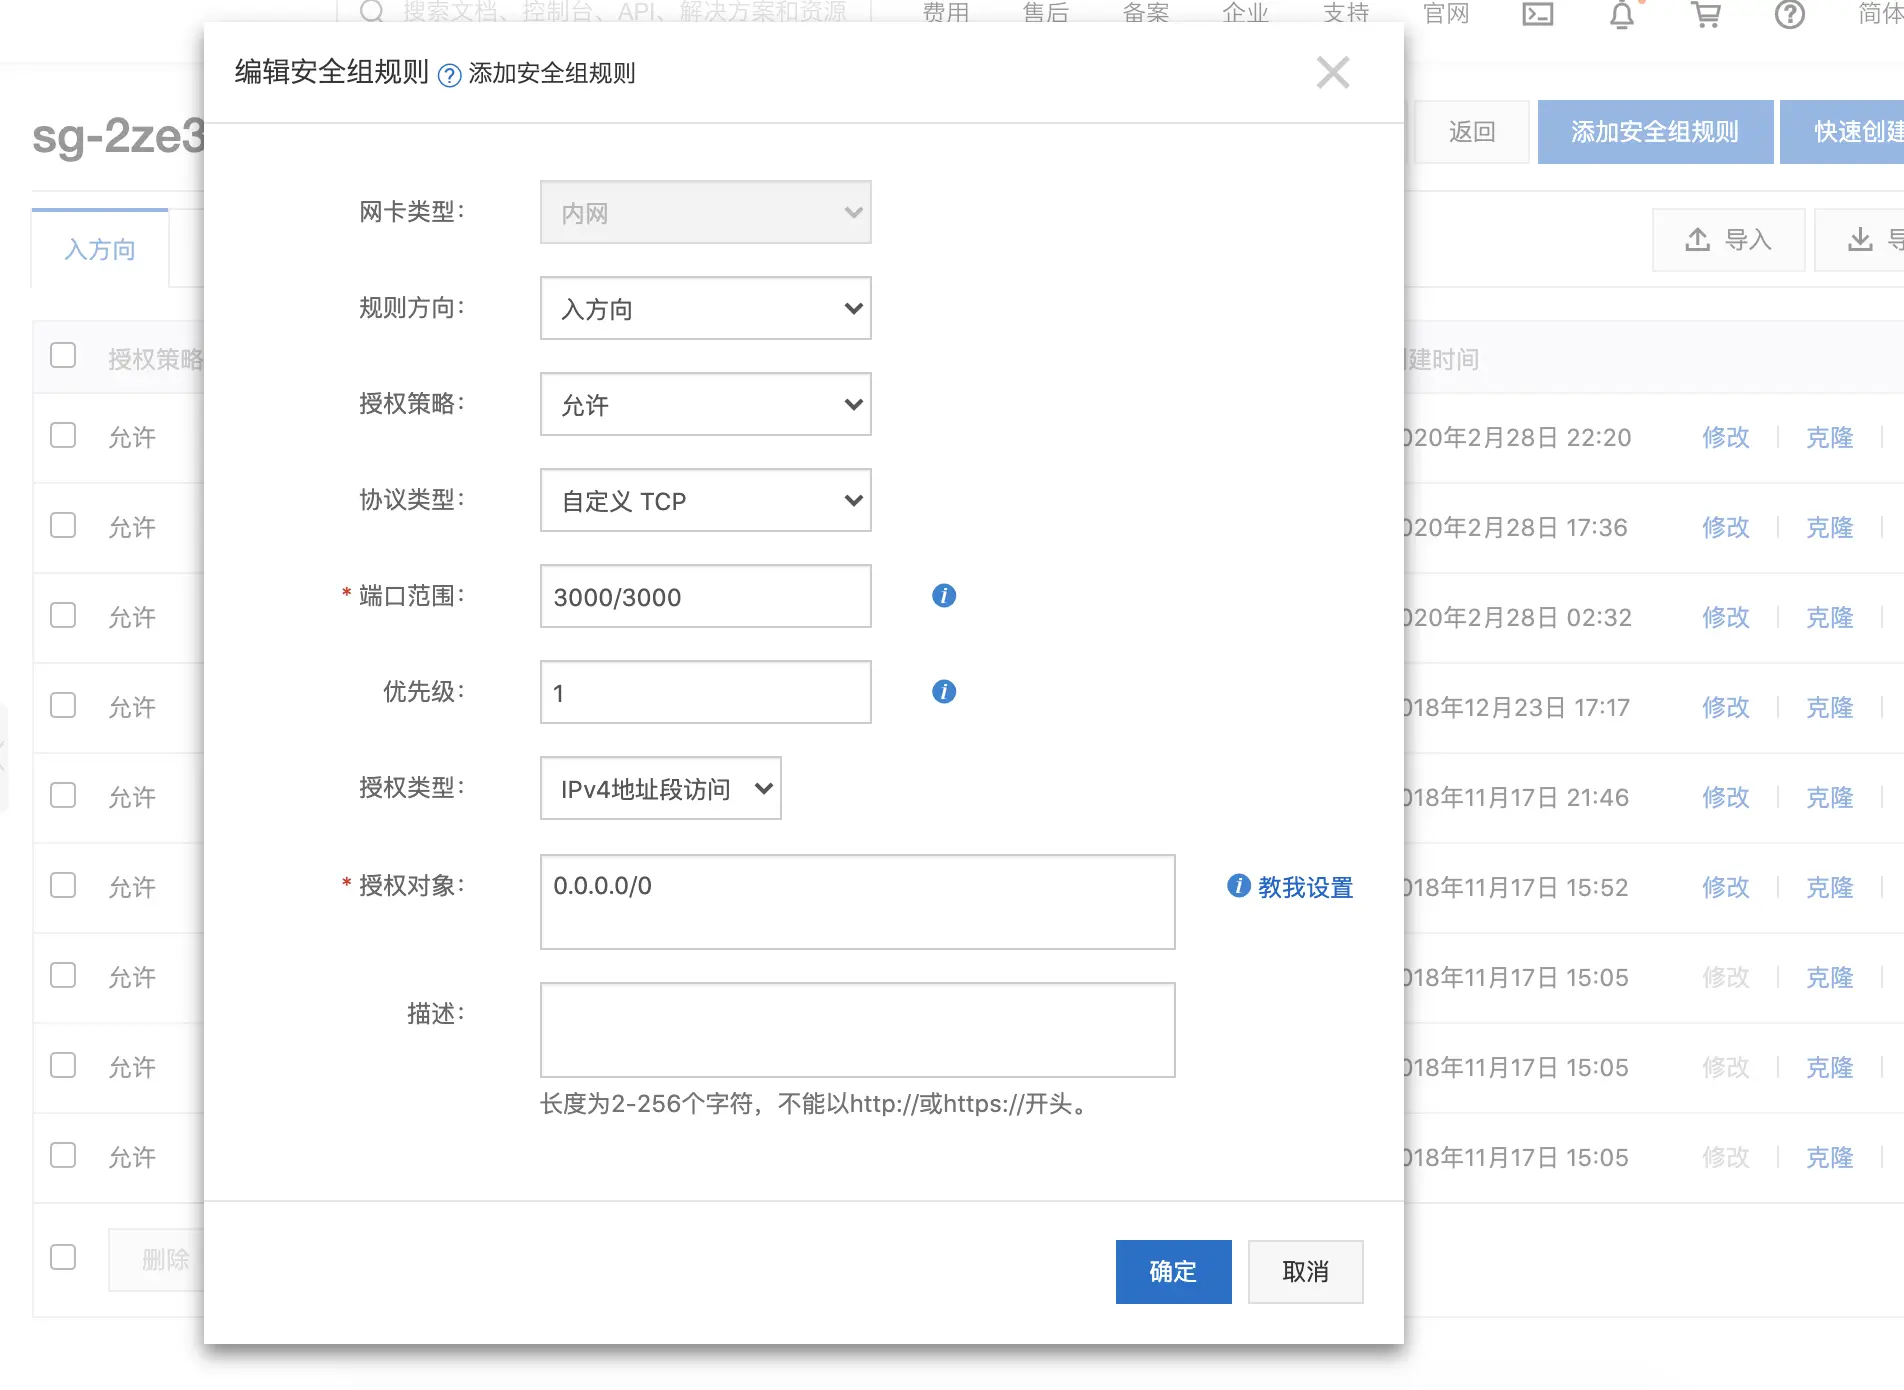Expand the 授权类型 dropdown showing IPv4地址段访问
1904x1390 pixels.
(x=661, y=788)
